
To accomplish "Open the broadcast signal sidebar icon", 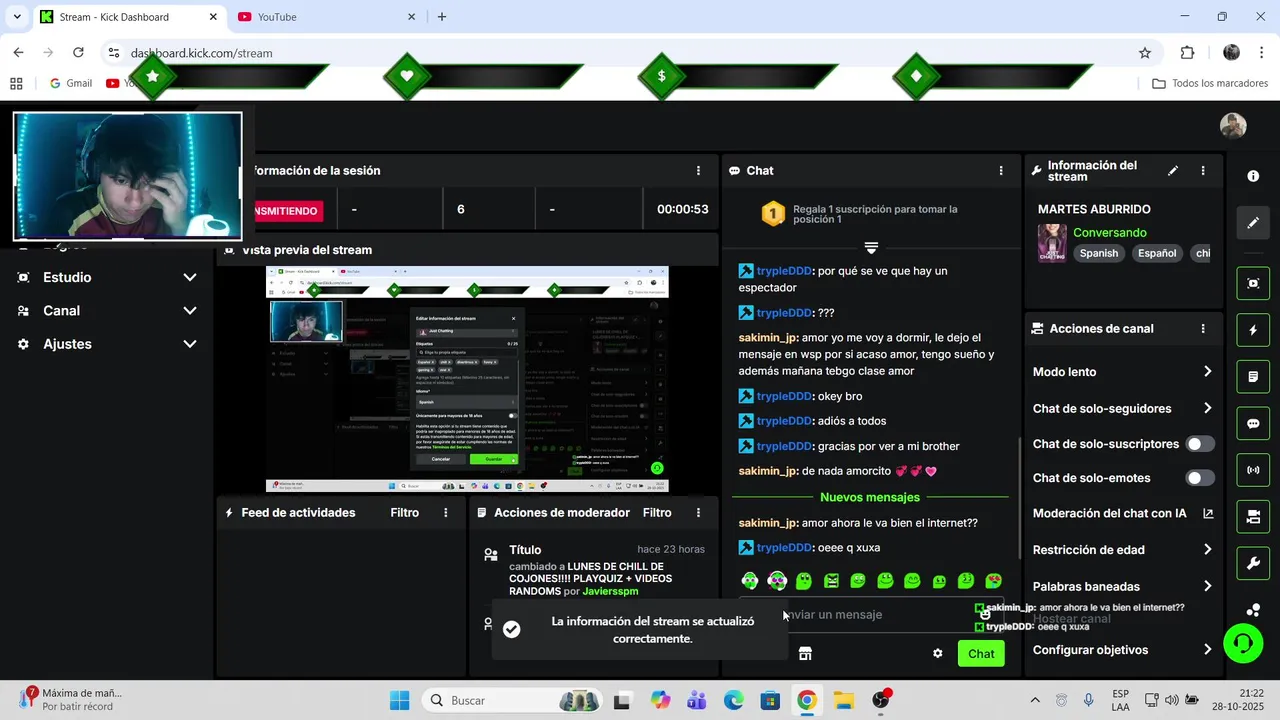I will (1253, 470).
